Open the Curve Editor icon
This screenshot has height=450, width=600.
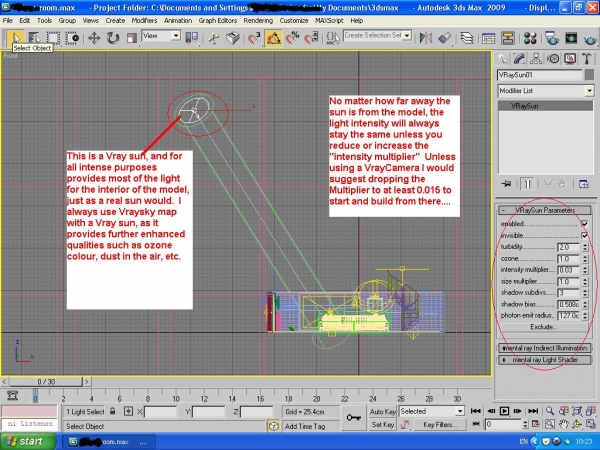pyautogui.click(x=489, y=38)
